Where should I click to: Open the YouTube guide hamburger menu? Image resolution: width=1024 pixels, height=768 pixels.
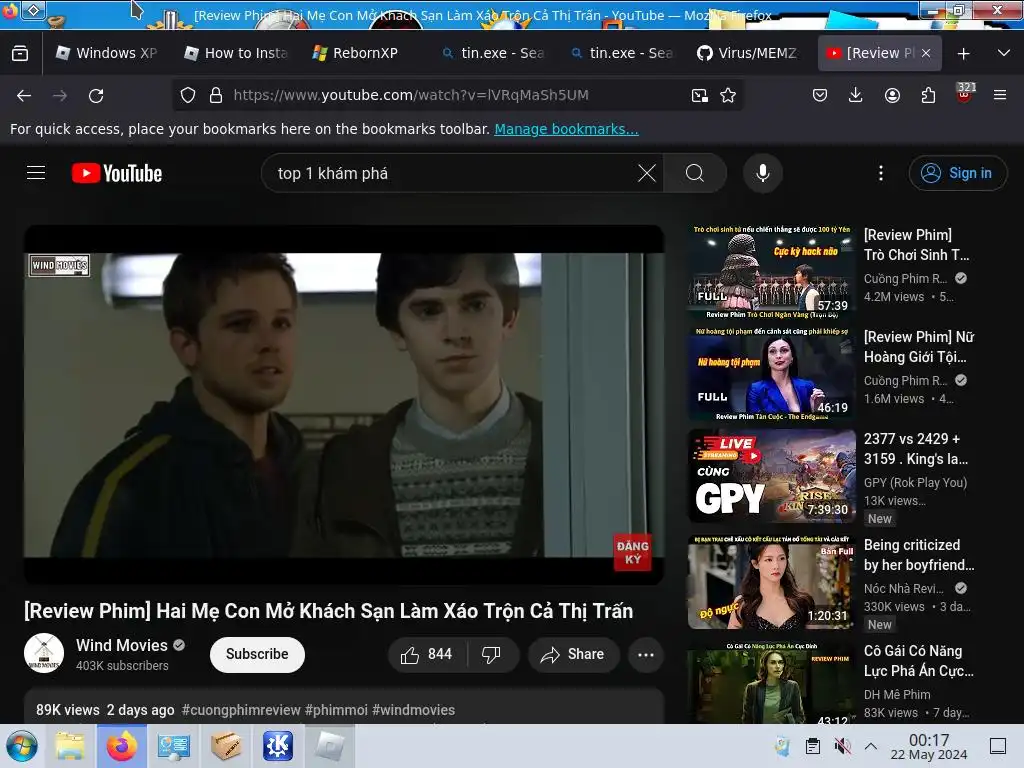(x=36, y=173)
